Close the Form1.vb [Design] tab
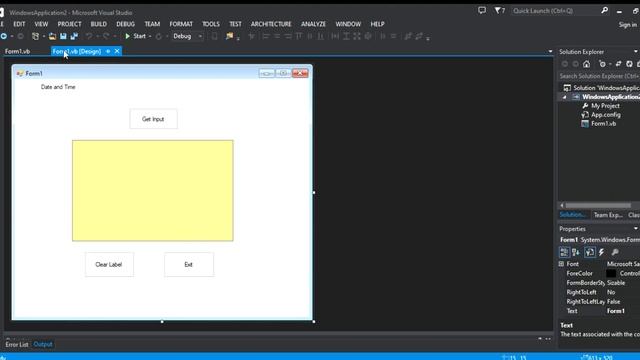 point(117,51)
